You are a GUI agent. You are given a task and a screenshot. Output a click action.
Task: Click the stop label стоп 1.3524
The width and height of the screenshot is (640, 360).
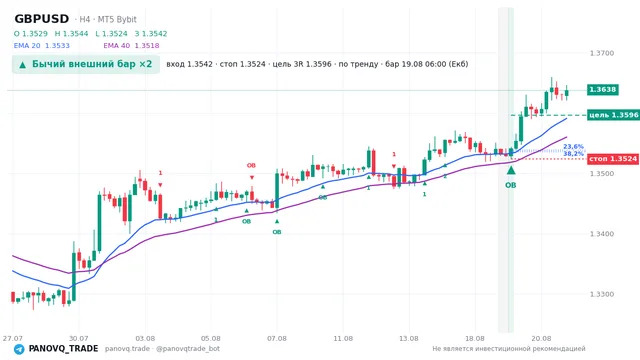point(613,159)
